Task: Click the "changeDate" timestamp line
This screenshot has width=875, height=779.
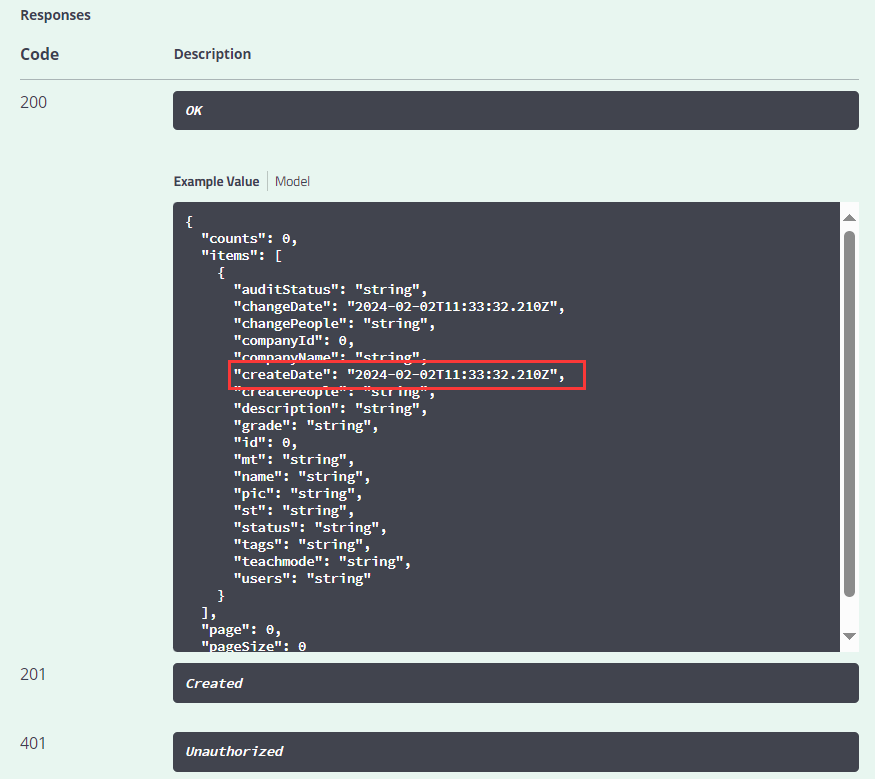Action: point(399,307)
